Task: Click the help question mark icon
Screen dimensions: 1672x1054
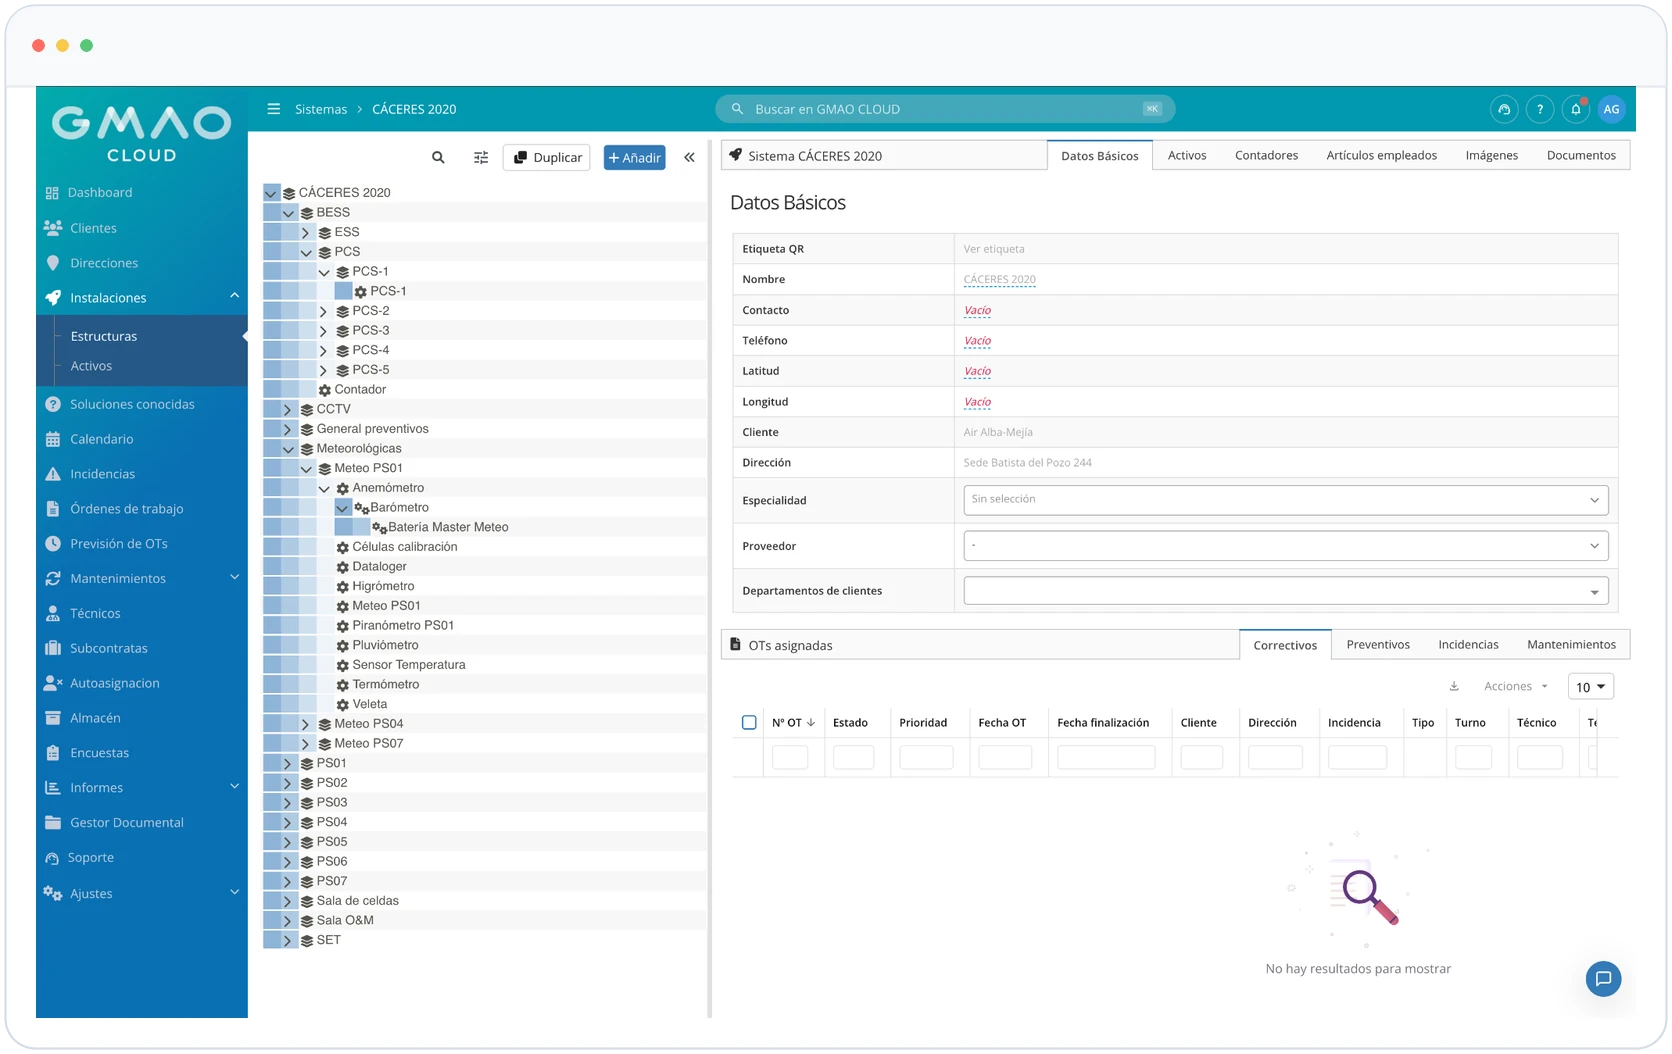Action: click(1540, 109)
